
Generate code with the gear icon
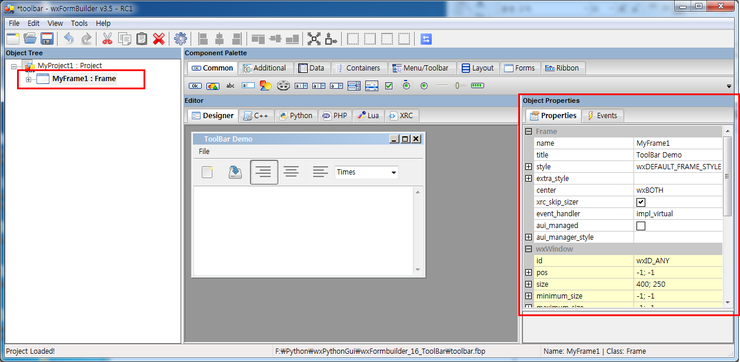click(x=180, y=39)
